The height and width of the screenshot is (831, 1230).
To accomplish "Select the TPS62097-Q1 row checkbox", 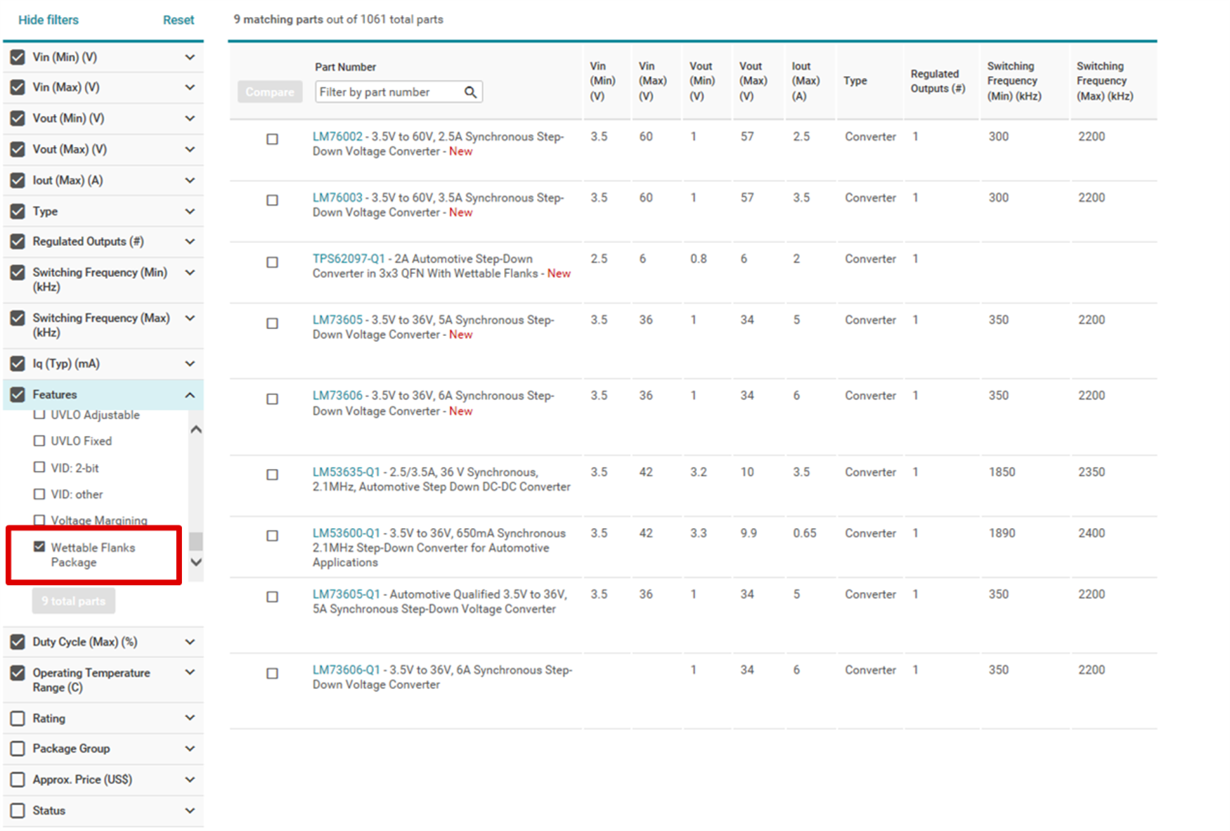I will pos(272,262).
